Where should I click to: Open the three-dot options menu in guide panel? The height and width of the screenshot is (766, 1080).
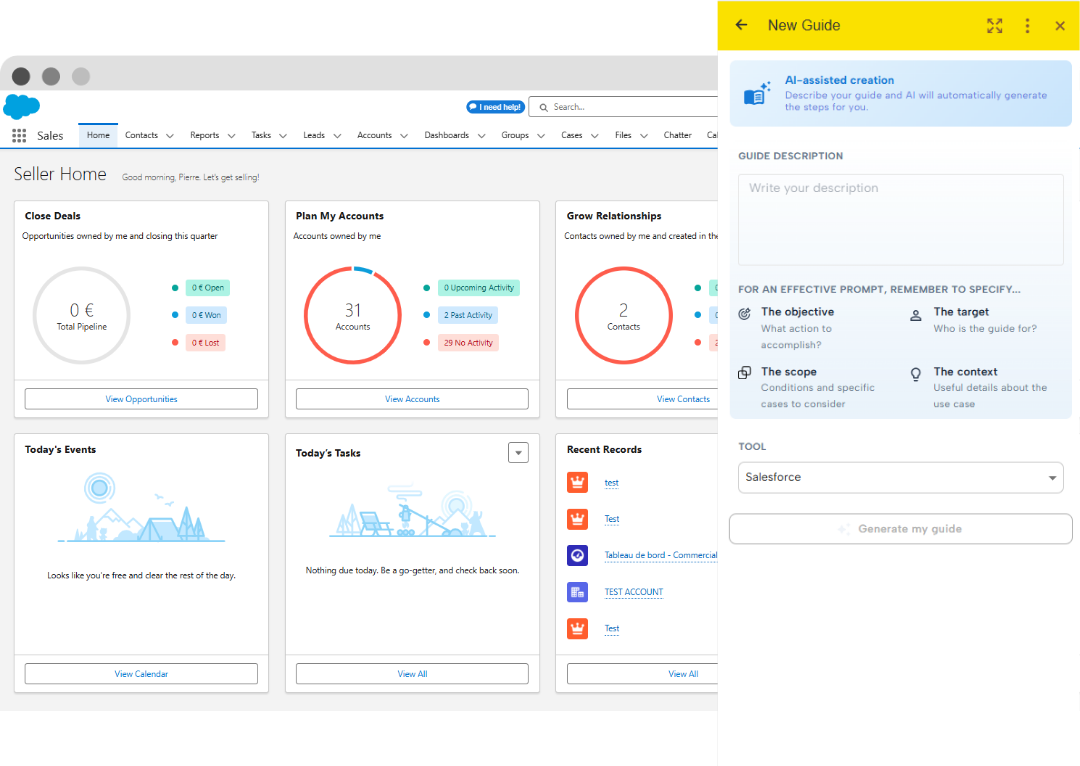[1027, 26]
